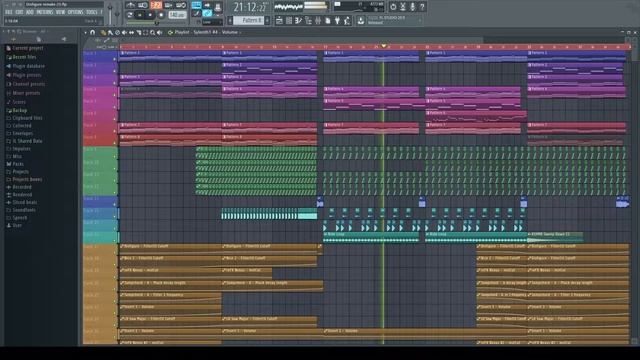Open the TOOLS menu
The width and height of the screenshot is (640, 360).
point(92,12)
